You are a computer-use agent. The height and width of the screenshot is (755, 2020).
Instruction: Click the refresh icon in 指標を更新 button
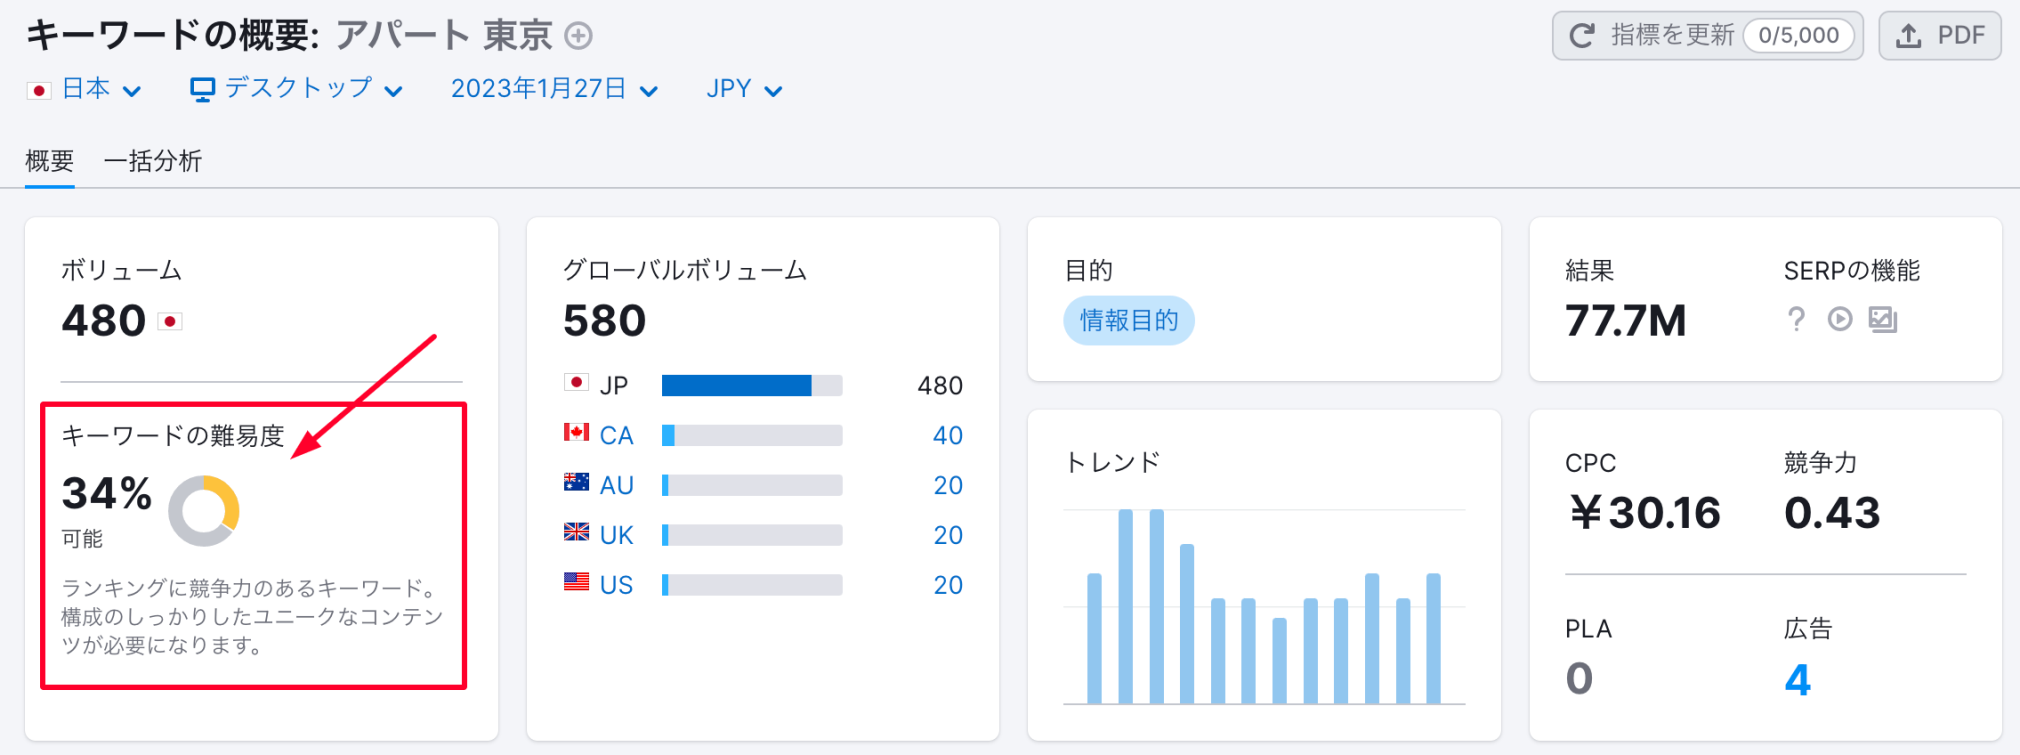click(1582, 36)
